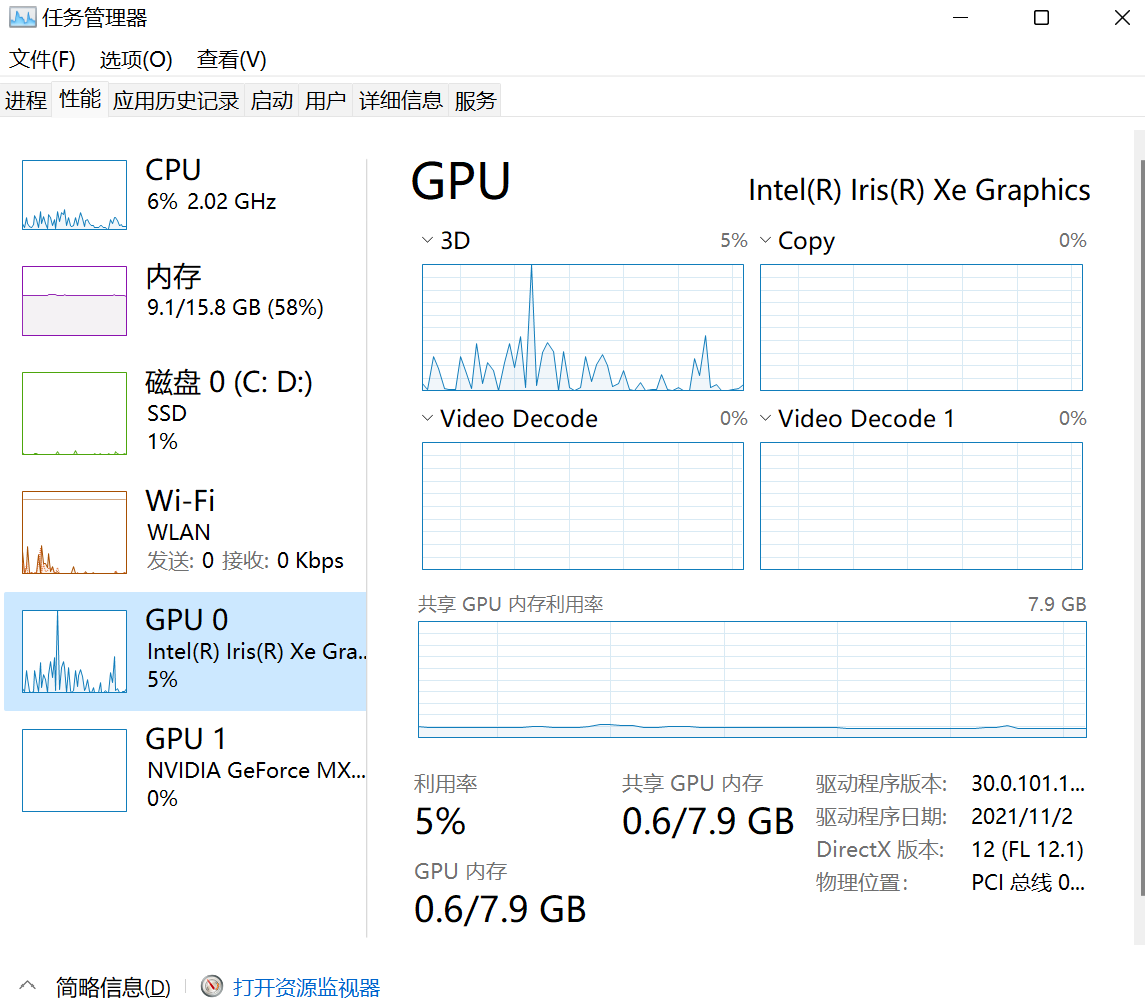1145x1006 pixels.
Task: Select the Wi-Fi graph thumbnail
Action: [x=74, y=532]
